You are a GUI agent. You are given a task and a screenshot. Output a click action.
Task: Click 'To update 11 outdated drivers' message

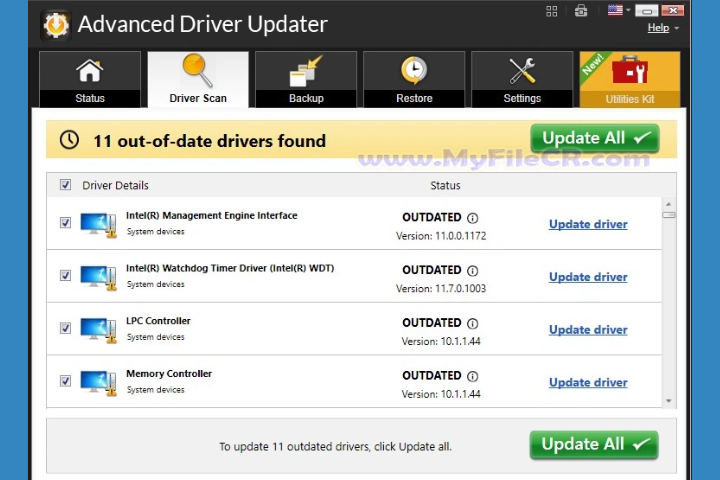coord(335,446)
